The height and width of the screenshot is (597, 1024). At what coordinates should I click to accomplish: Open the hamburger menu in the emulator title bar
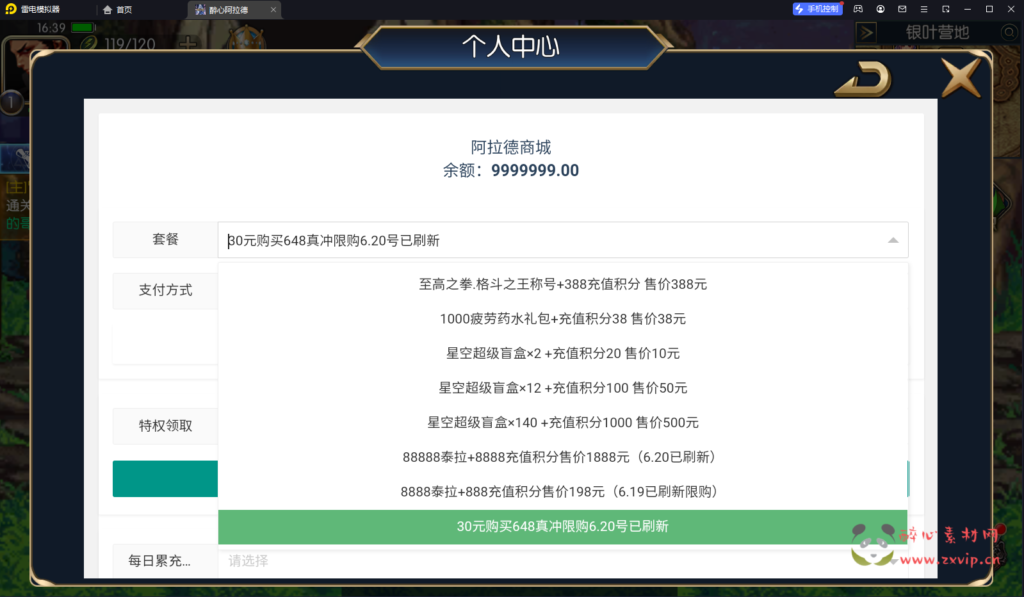pyautogui.click(x=923, y=8)
